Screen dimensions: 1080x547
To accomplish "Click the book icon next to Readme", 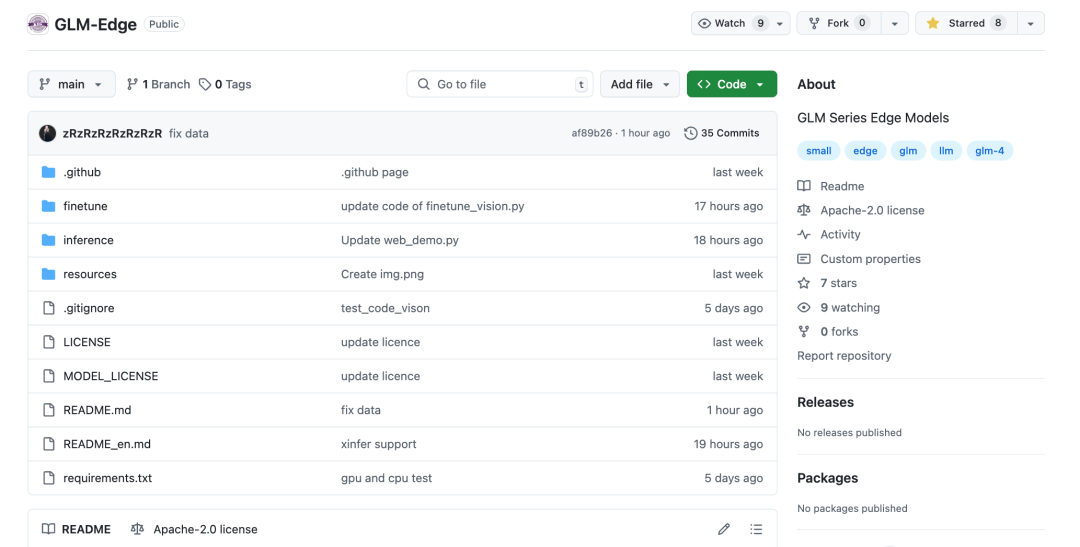I will (804, 186).
